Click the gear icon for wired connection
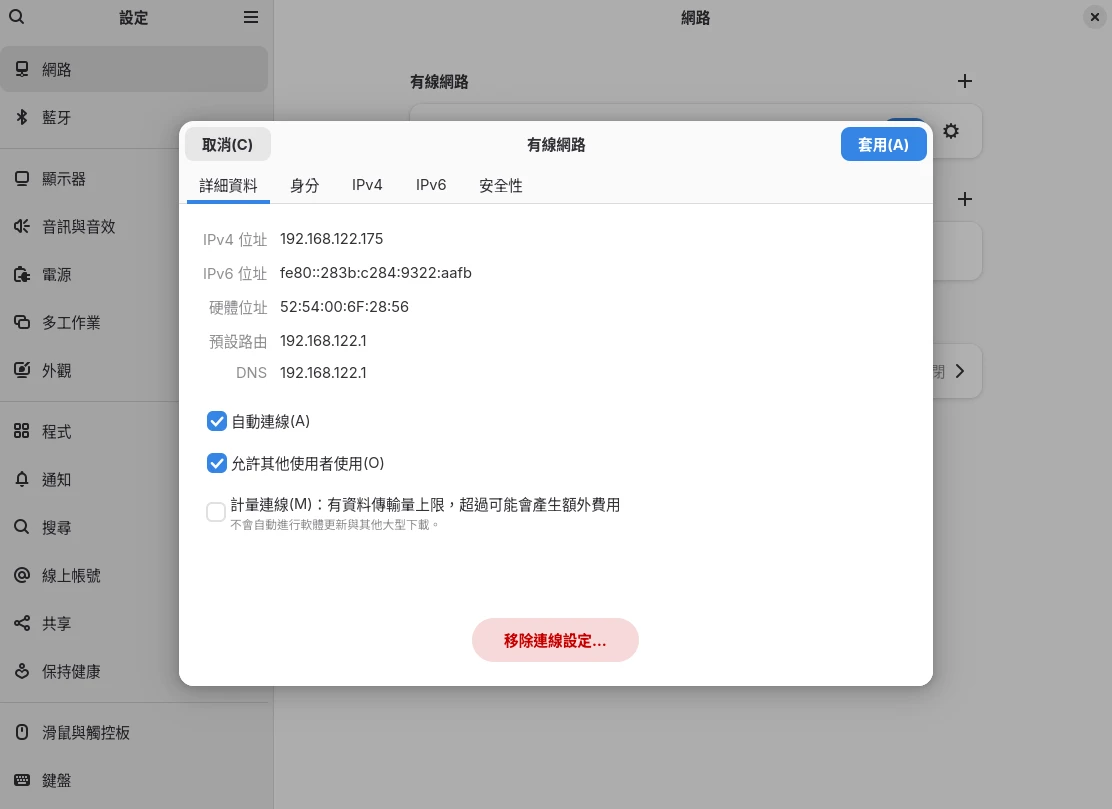Image resolution: width=1112 pixels, height=809 pixels. pos(951,131)
